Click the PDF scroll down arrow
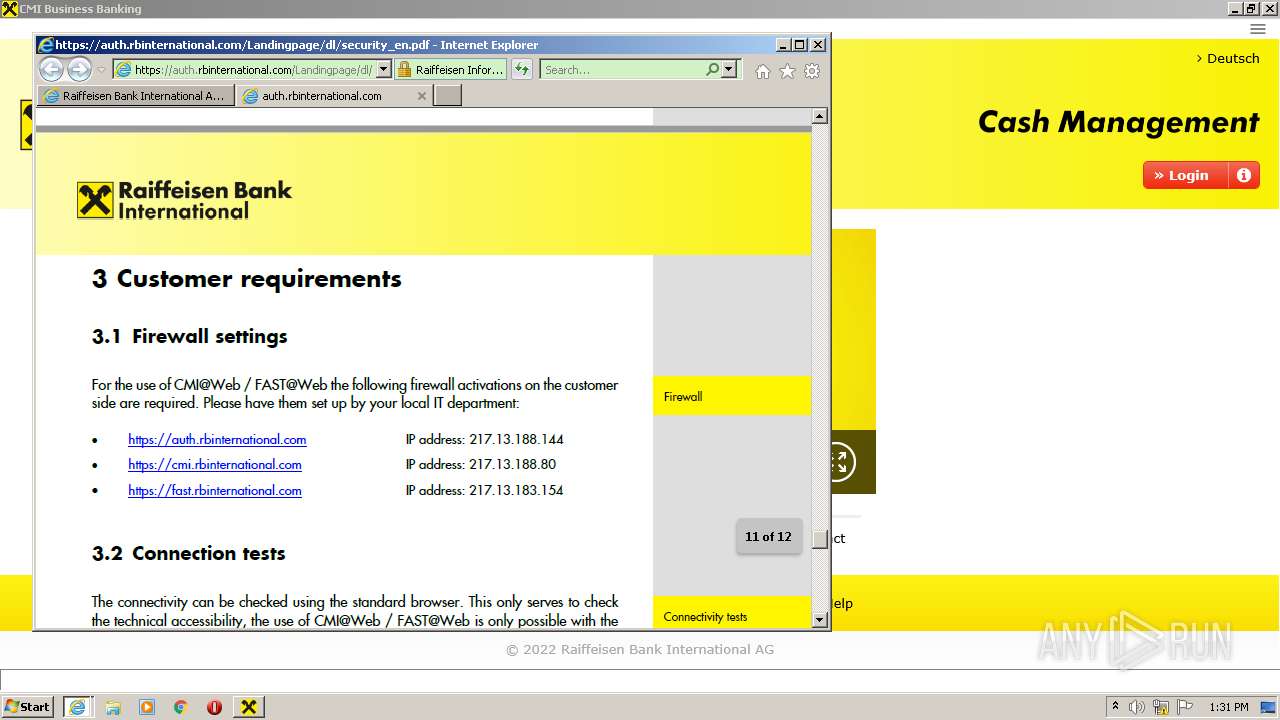Viewport: 1280px width, 720px height. (820, 620)
